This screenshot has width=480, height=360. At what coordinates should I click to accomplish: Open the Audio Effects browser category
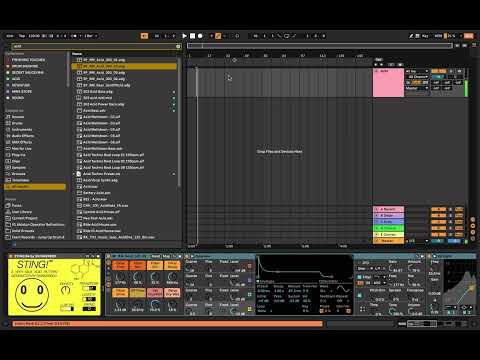[x=23, y=136]
